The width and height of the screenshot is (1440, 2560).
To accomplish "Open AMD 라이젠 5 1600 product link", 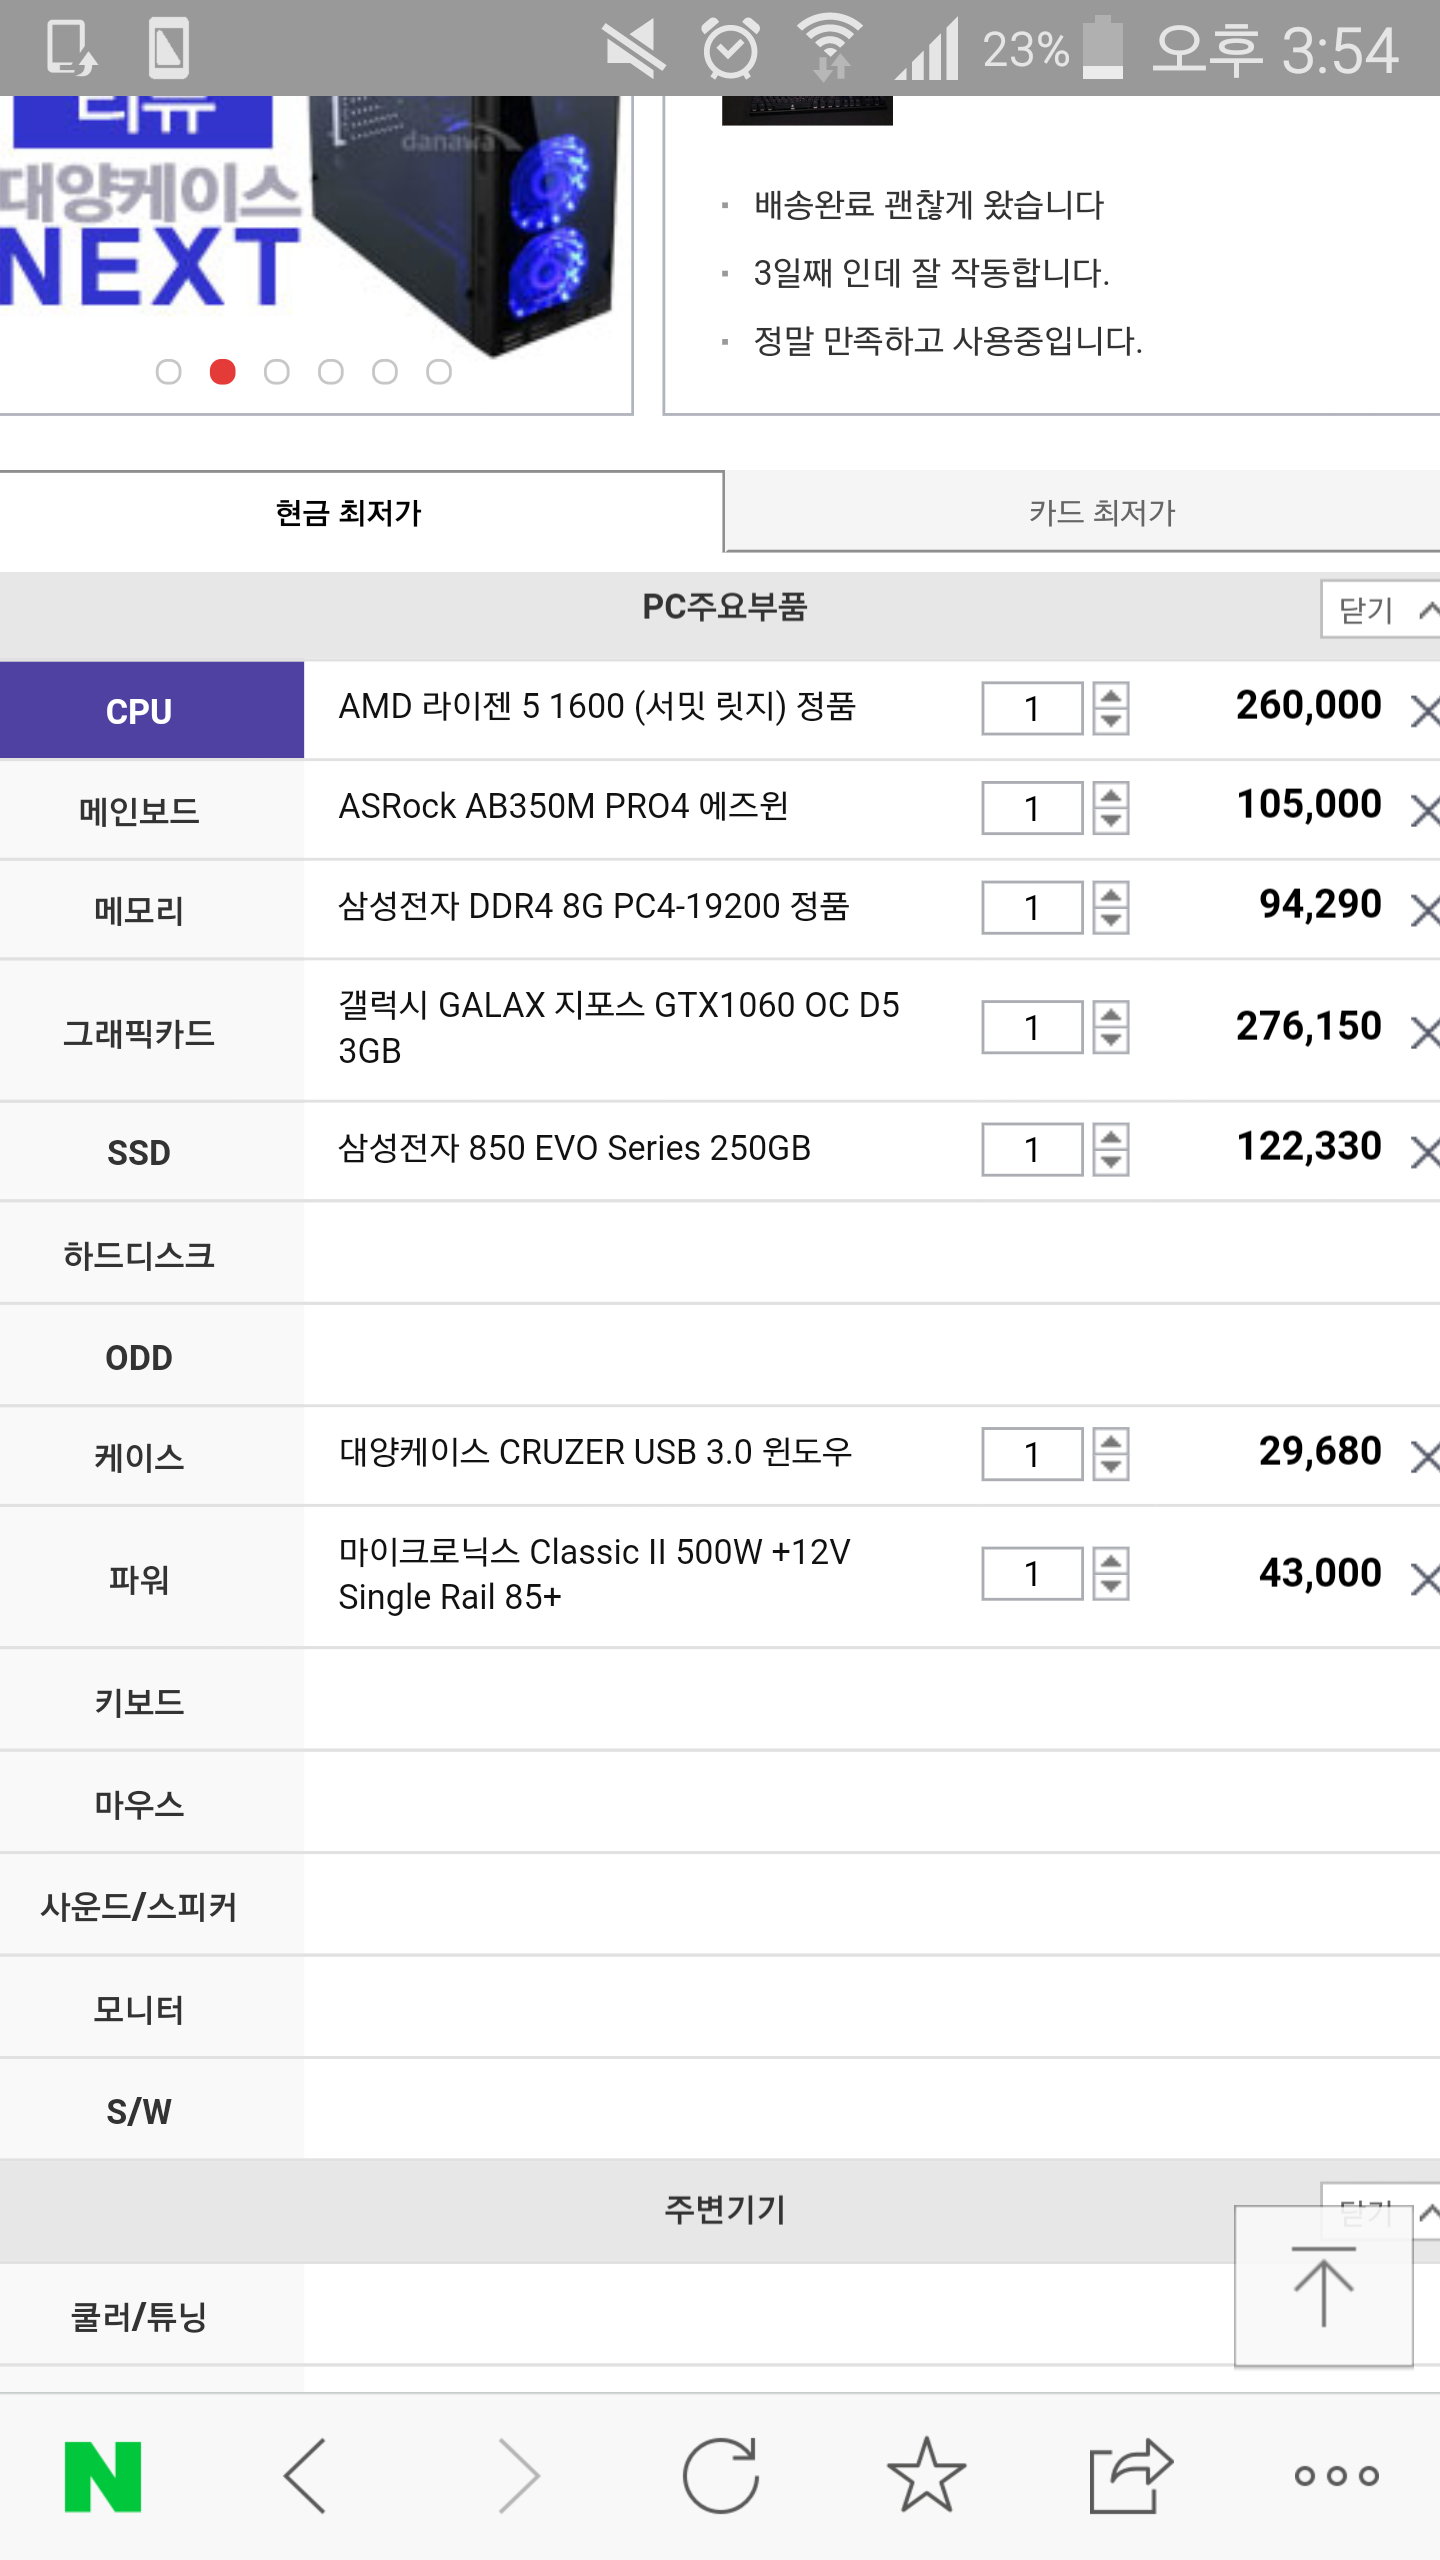I will [597, 706].
